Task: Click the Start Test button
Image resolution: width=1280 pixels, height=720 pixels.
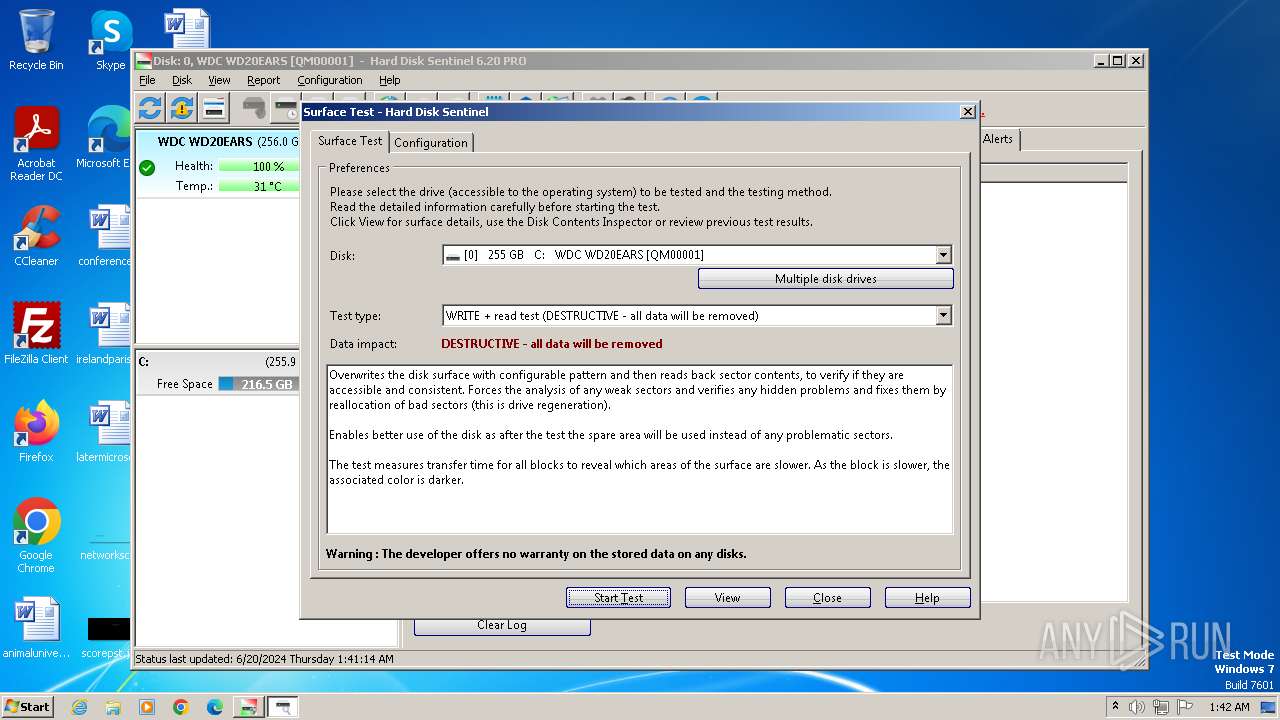Action: point(618,598)
